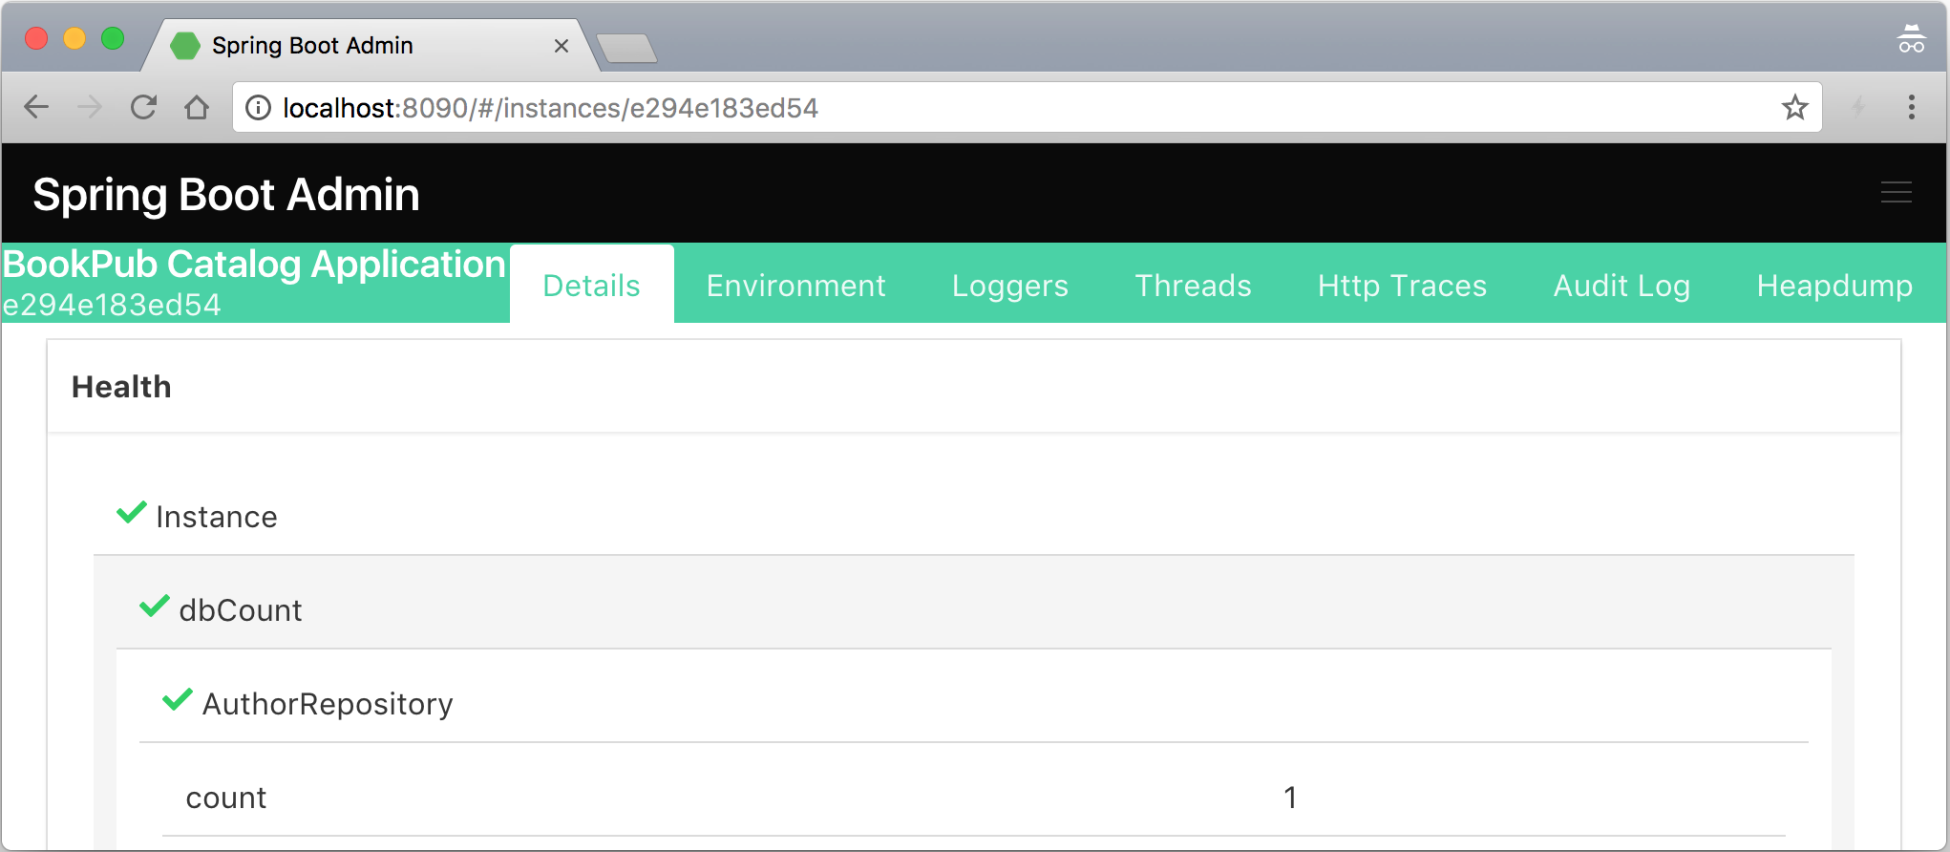The width and height of the screenshot is (1950, 852).
Task: Click the Instance health row label
Action: tap(216, 517)
